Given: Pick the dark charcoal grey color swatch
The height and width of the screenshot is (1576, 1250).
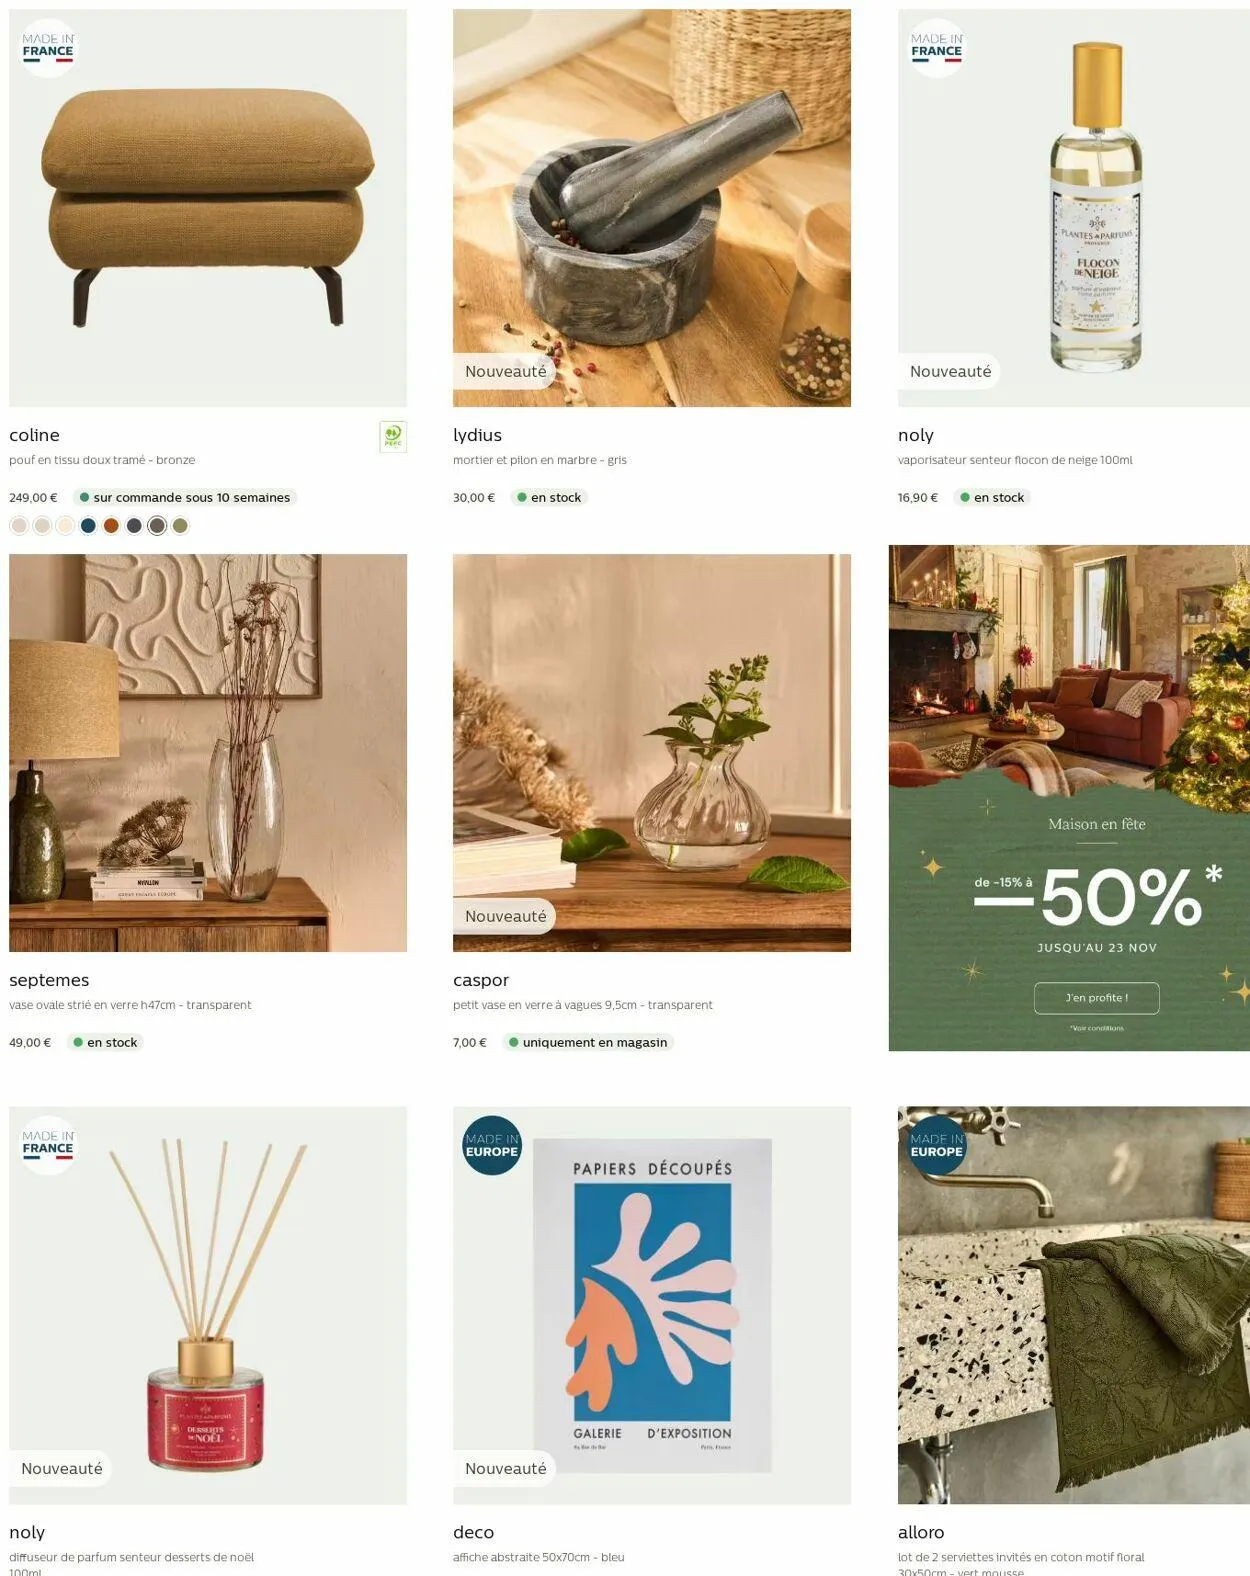Looking at the screenshot, I should 134,526.
